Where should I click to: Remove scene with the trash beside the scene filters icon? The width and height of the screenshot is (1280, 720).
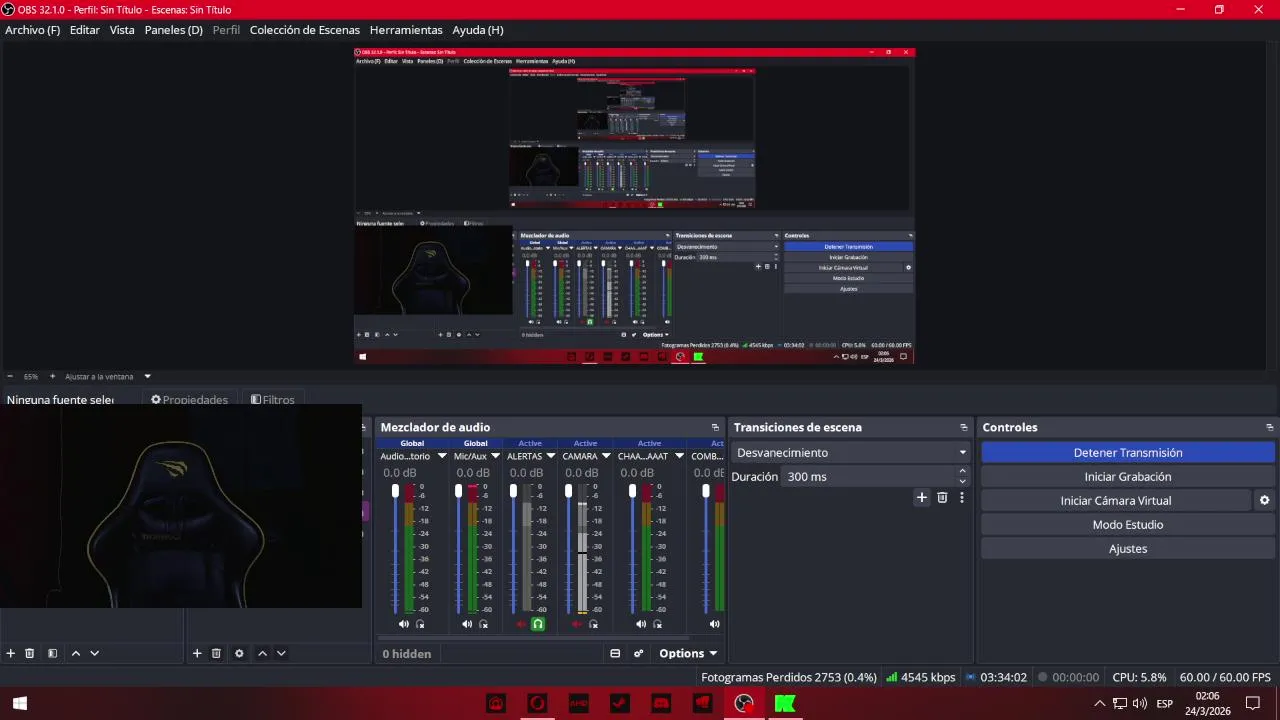(x=30, y=653)
